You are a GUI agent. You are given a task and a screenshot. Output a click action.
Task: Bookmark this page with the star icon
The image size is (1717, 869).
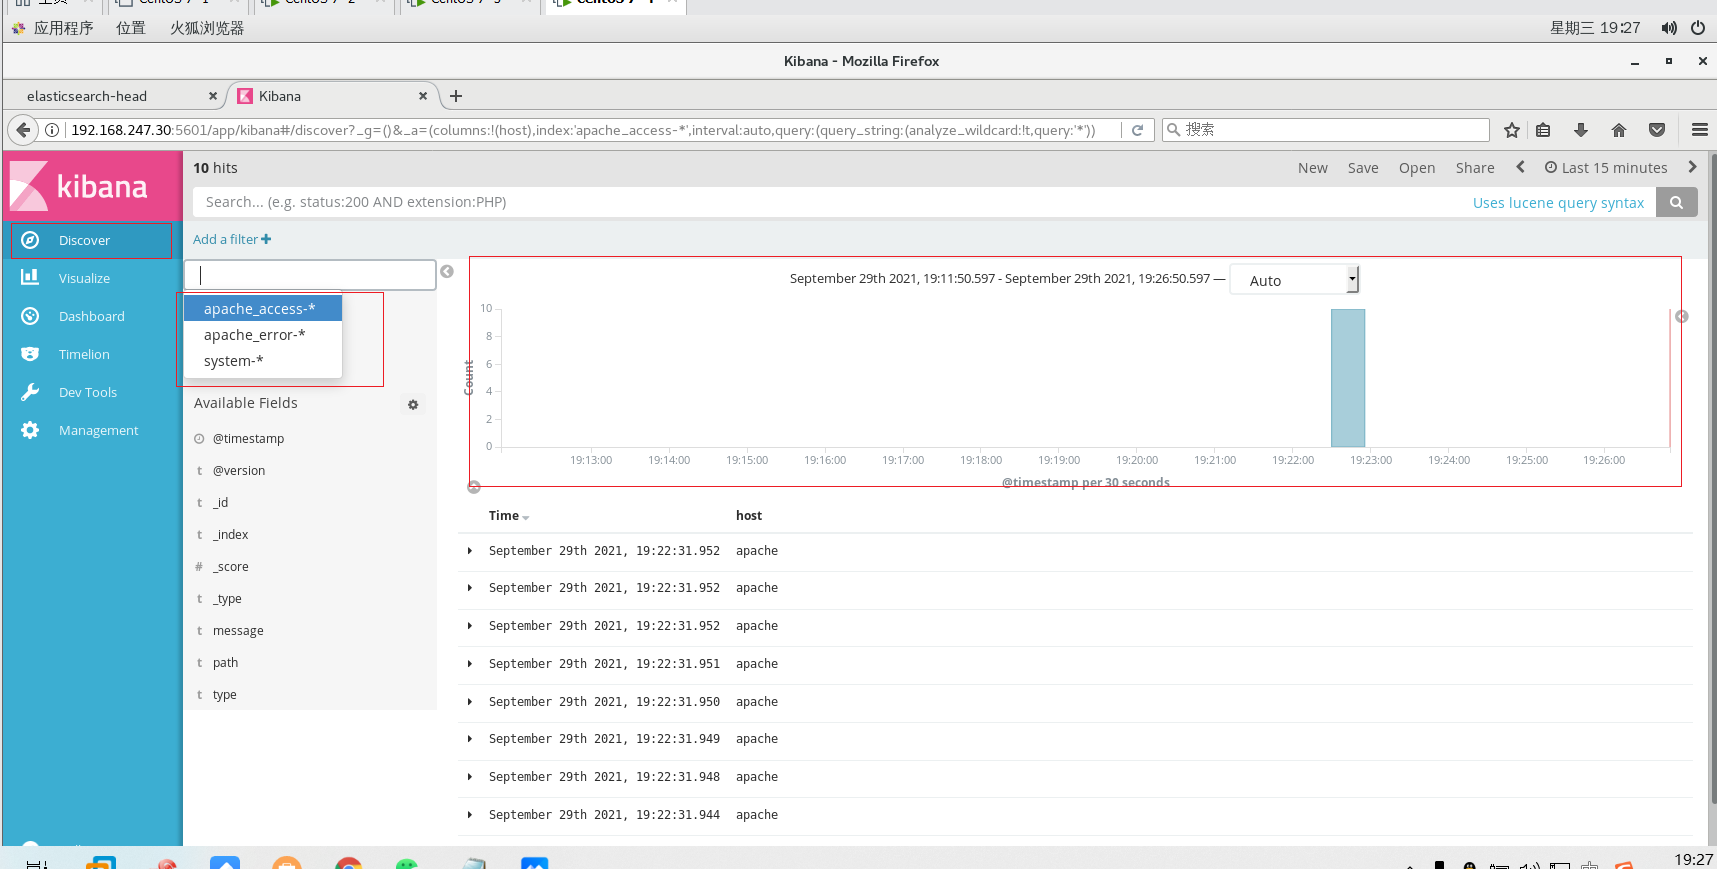[1512, 130]
